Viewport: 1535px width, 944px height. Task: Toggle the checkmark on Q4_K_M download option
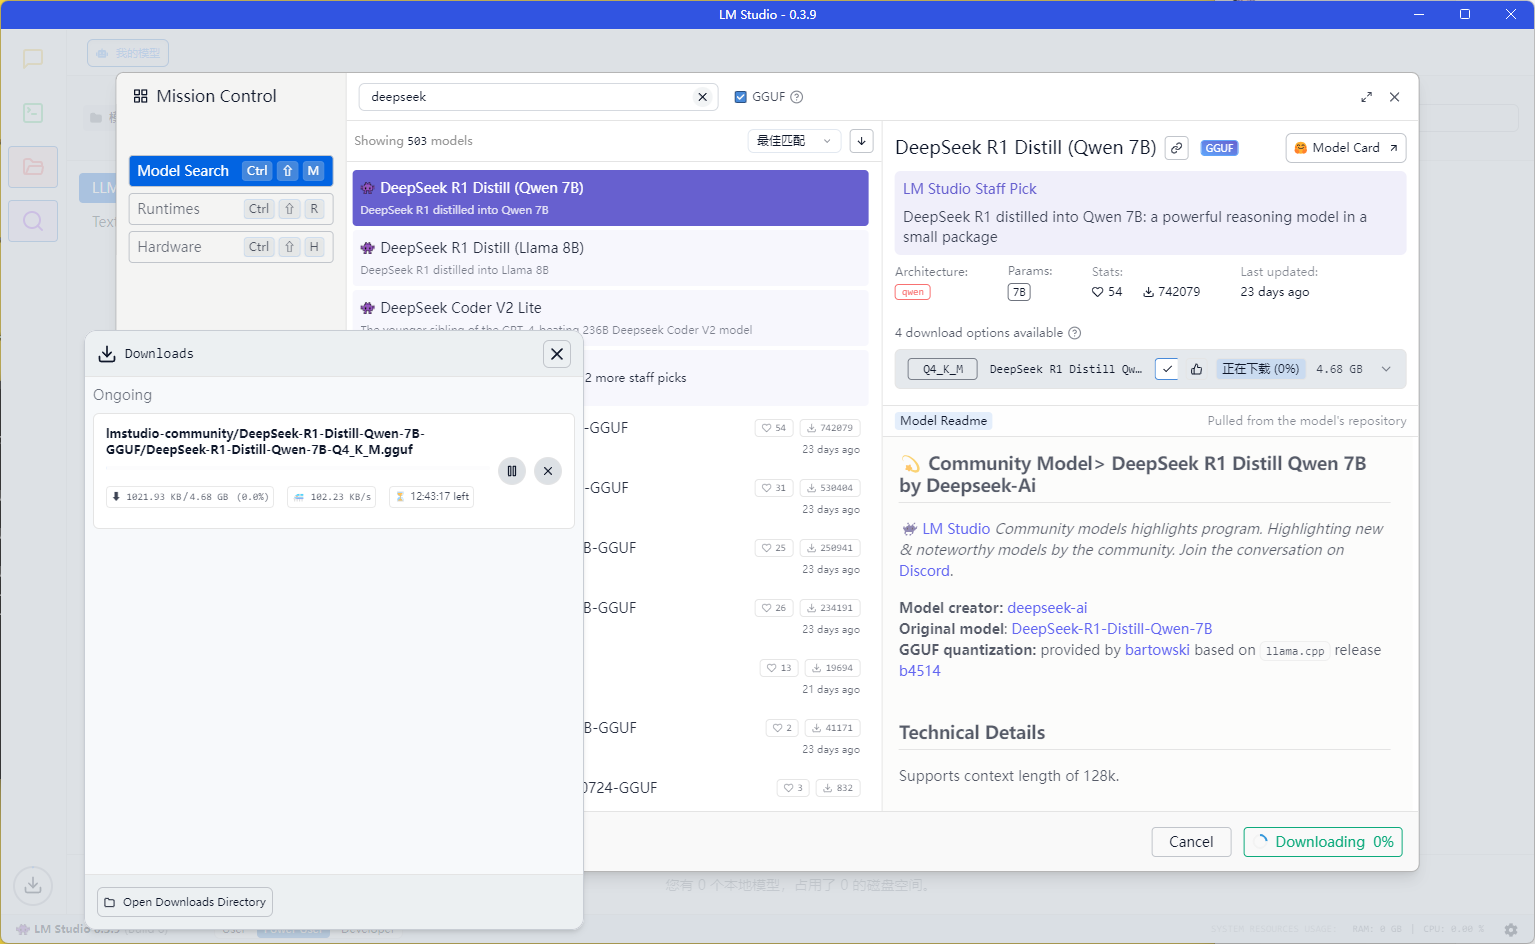[1167, 369]
